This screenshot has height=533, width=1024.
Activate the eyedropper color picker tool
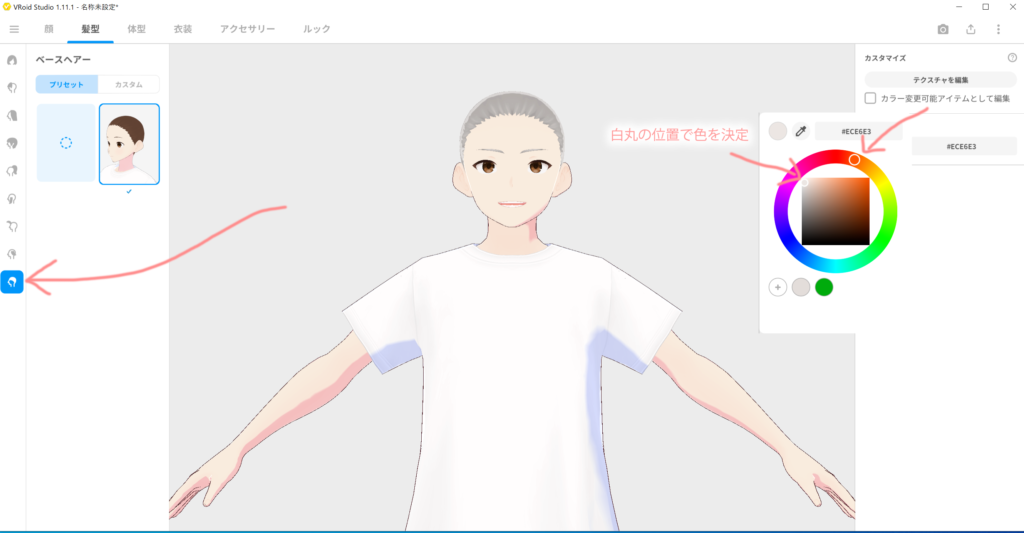point(800,131)
